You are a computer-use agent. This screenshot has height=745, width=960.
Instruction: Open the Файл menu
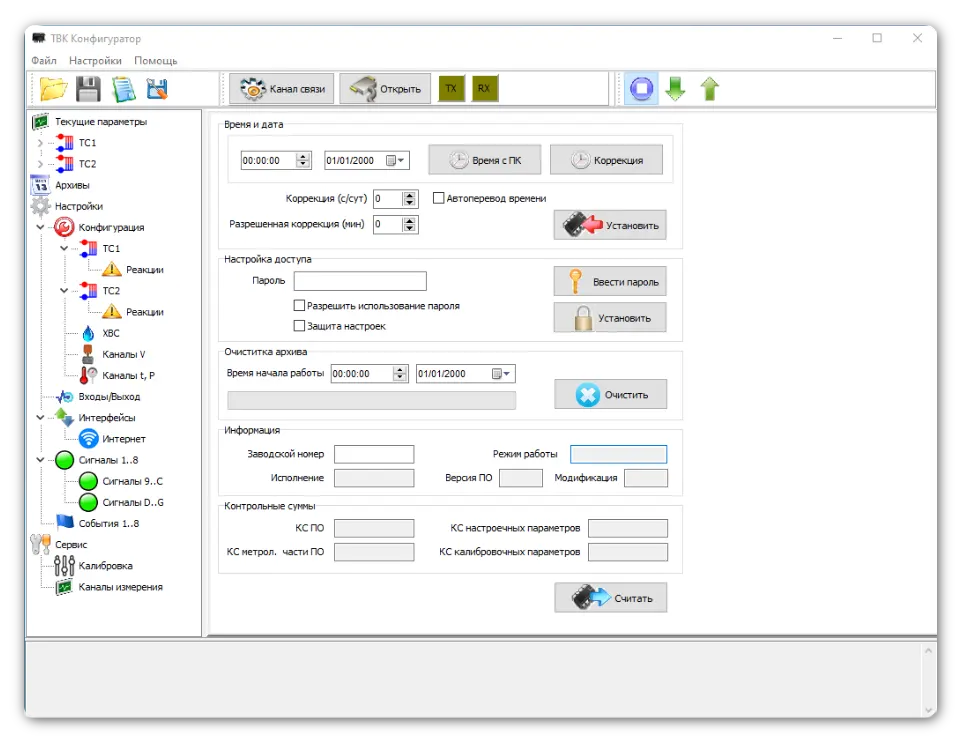(44, 60)
